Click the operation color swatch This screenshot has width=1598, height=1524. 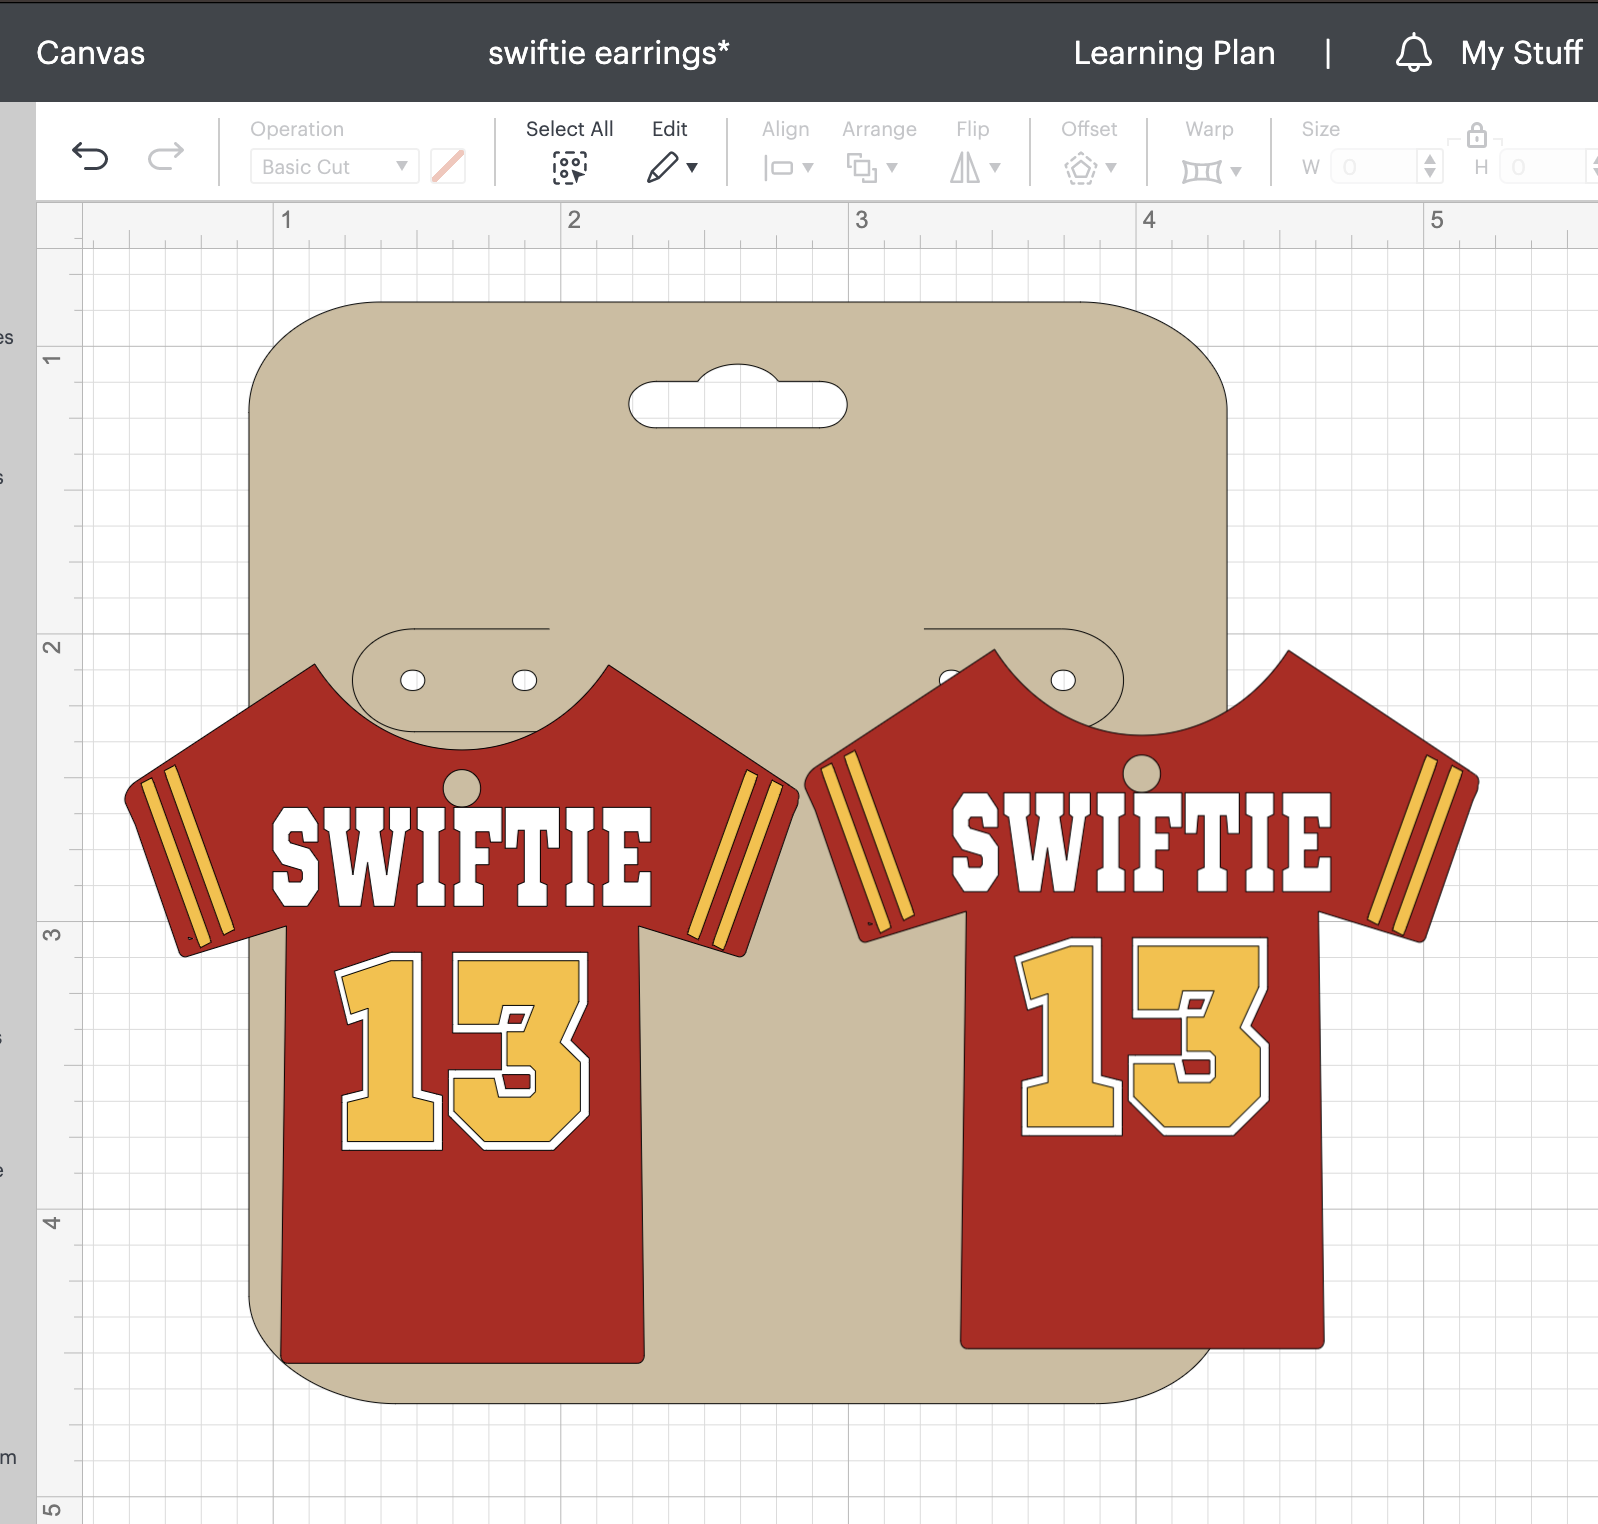pos(448,166)
